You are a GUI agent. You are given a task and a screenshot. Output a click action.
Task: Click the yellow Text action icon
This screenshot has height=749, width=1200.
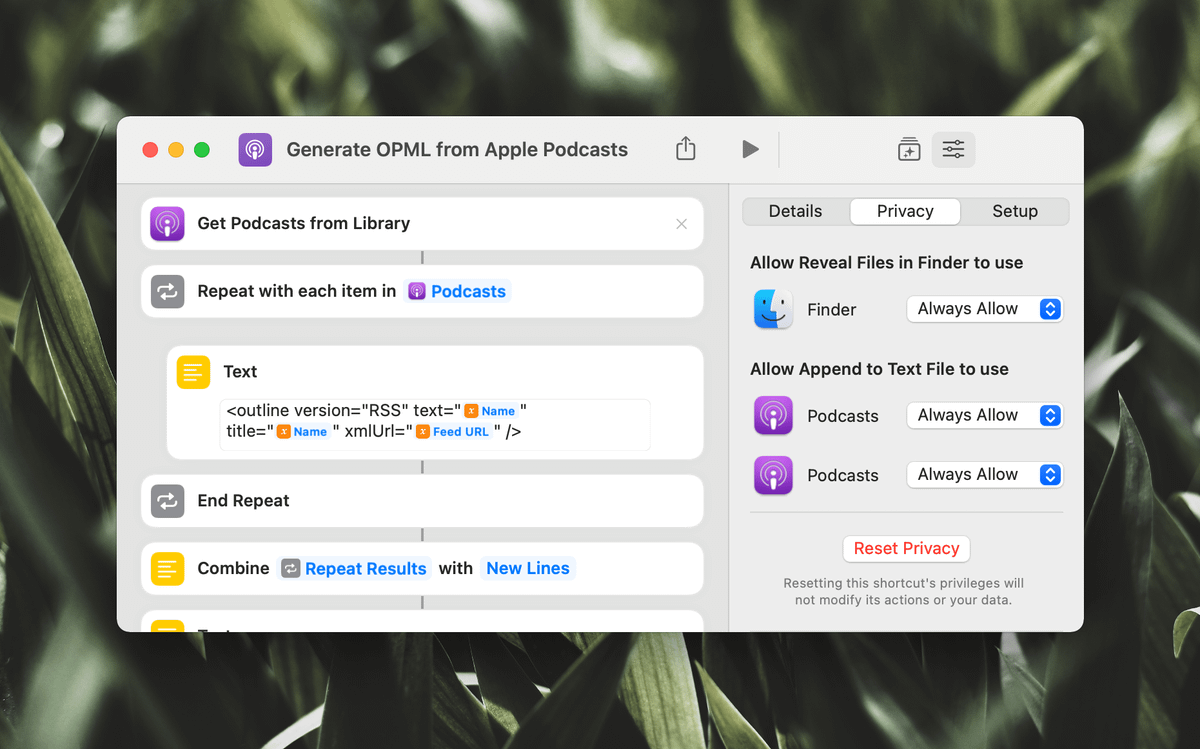point(193,372)
